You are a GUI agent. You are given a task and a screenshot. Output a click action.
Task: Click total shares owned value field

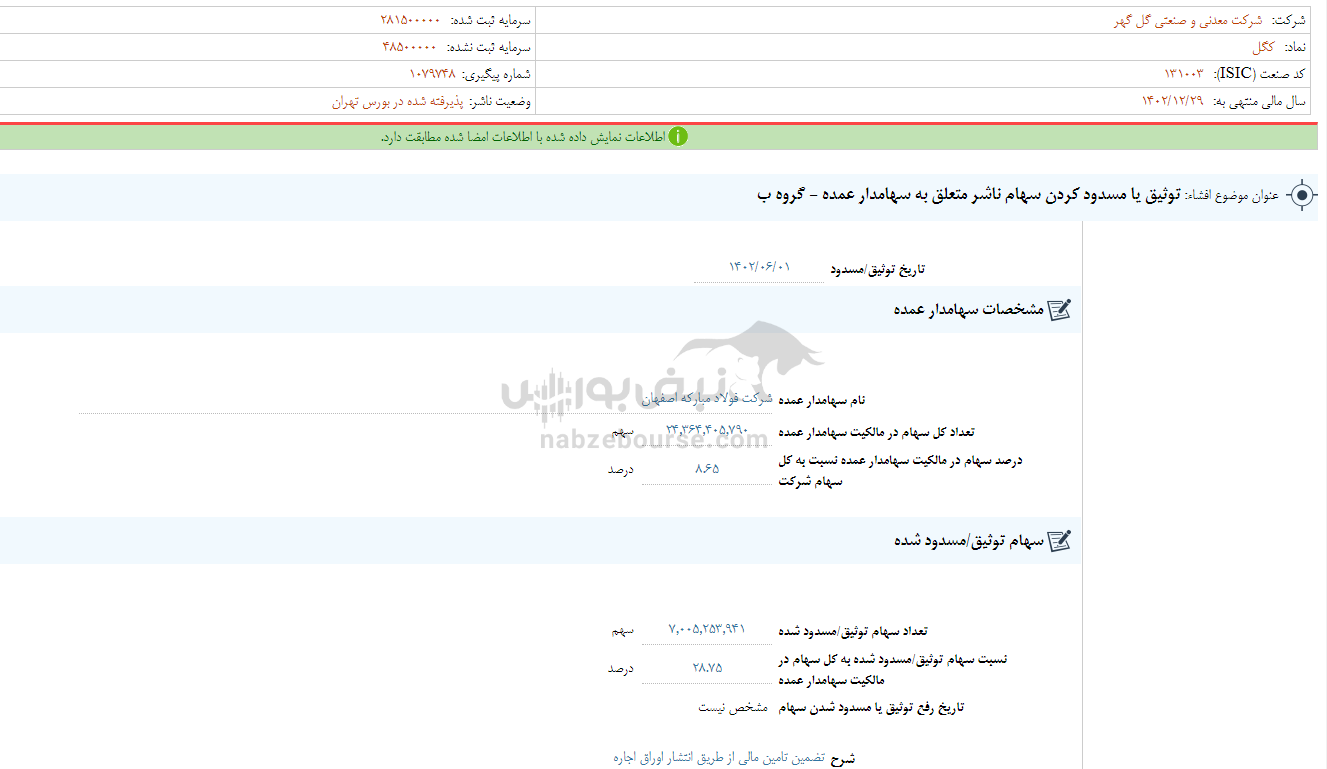[707, 431]
